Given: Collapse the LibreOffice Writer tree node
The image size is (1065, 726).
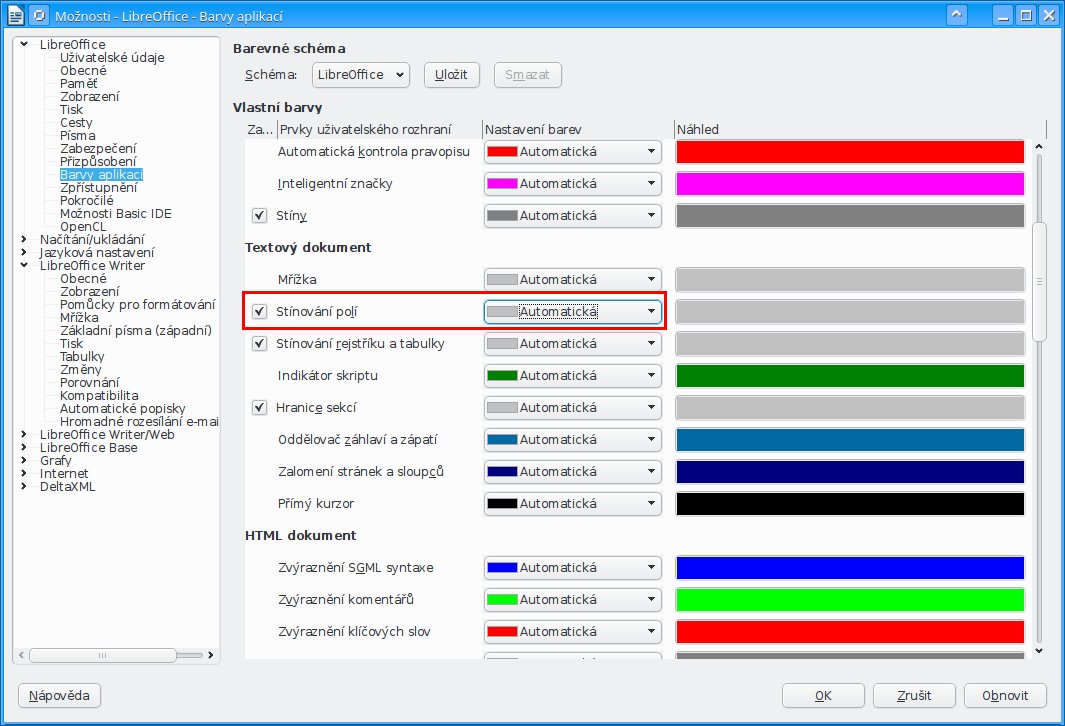Looking at the screenshot, I should (24, 266).
